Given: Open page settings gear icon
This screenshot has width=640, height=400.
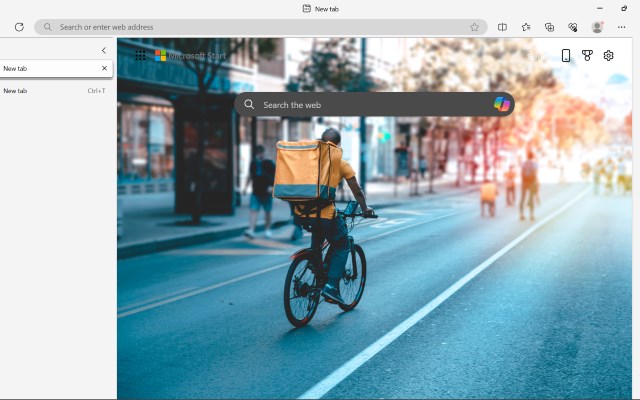Looking at the screenshot, I should (609, 56).
